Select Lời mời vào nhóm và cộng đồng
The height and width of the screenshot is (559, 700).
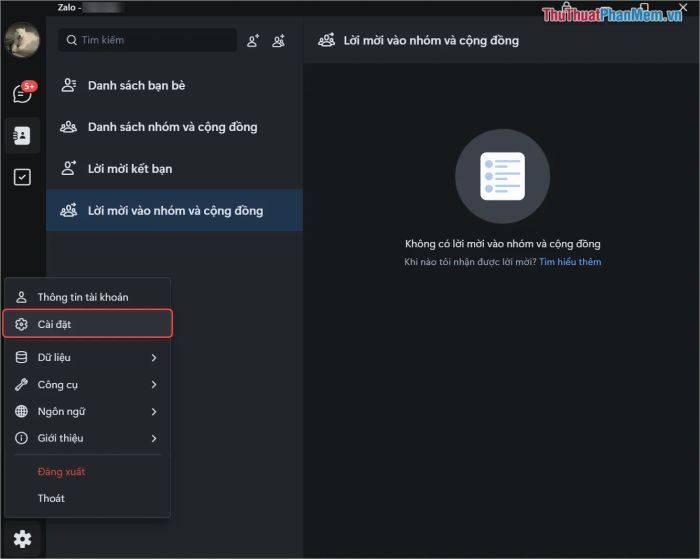(x=174, y=210)
